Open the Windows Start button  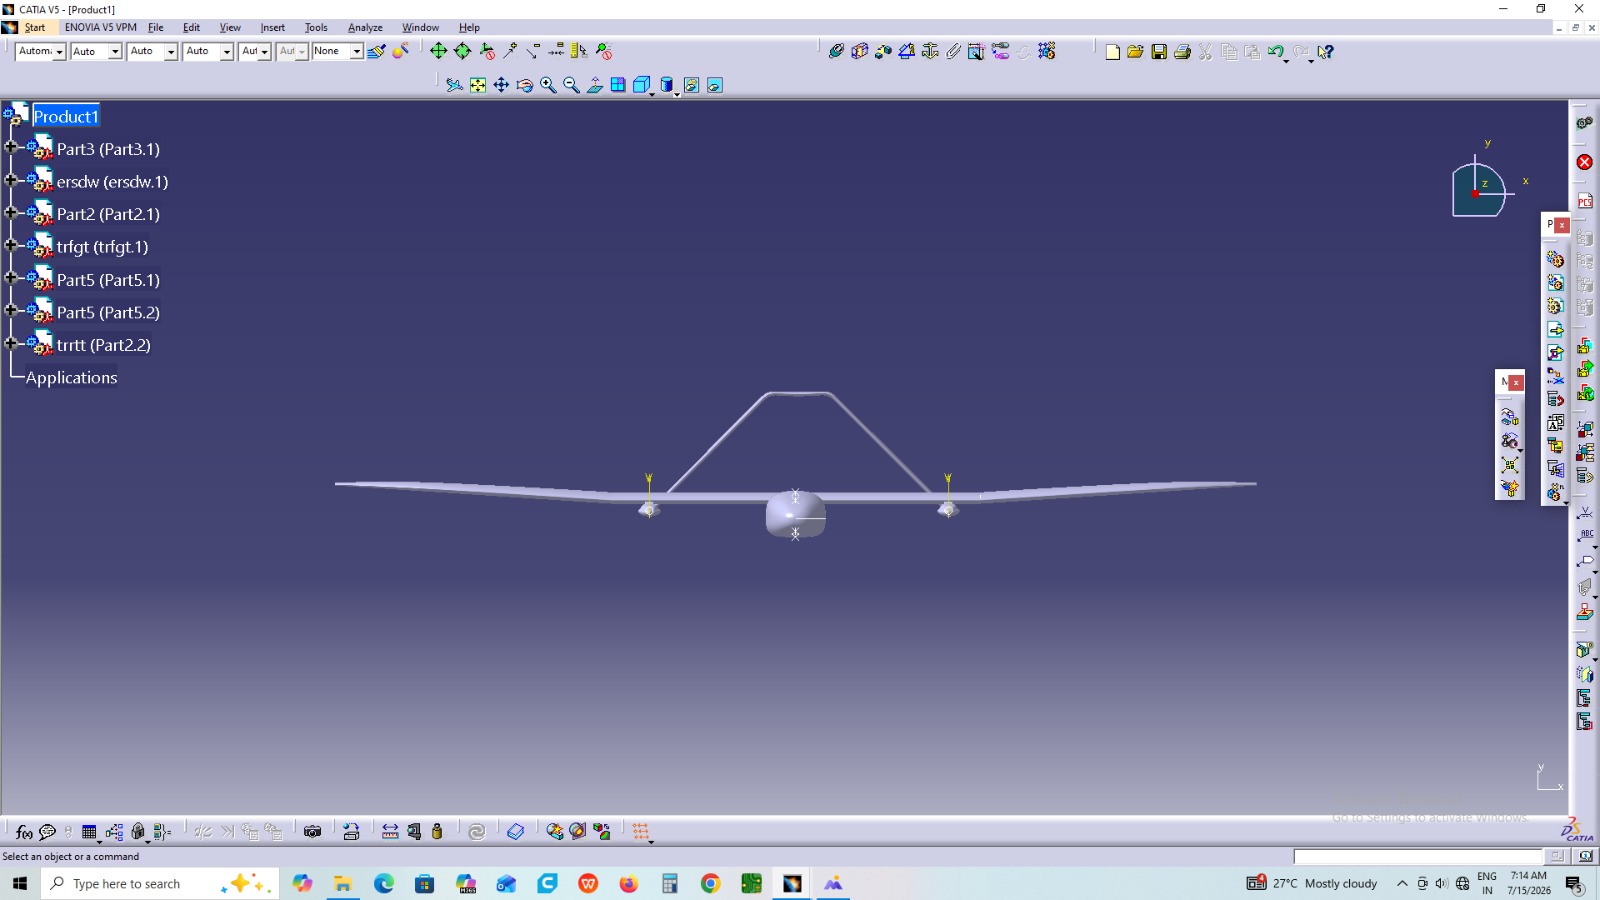[20, 884]
